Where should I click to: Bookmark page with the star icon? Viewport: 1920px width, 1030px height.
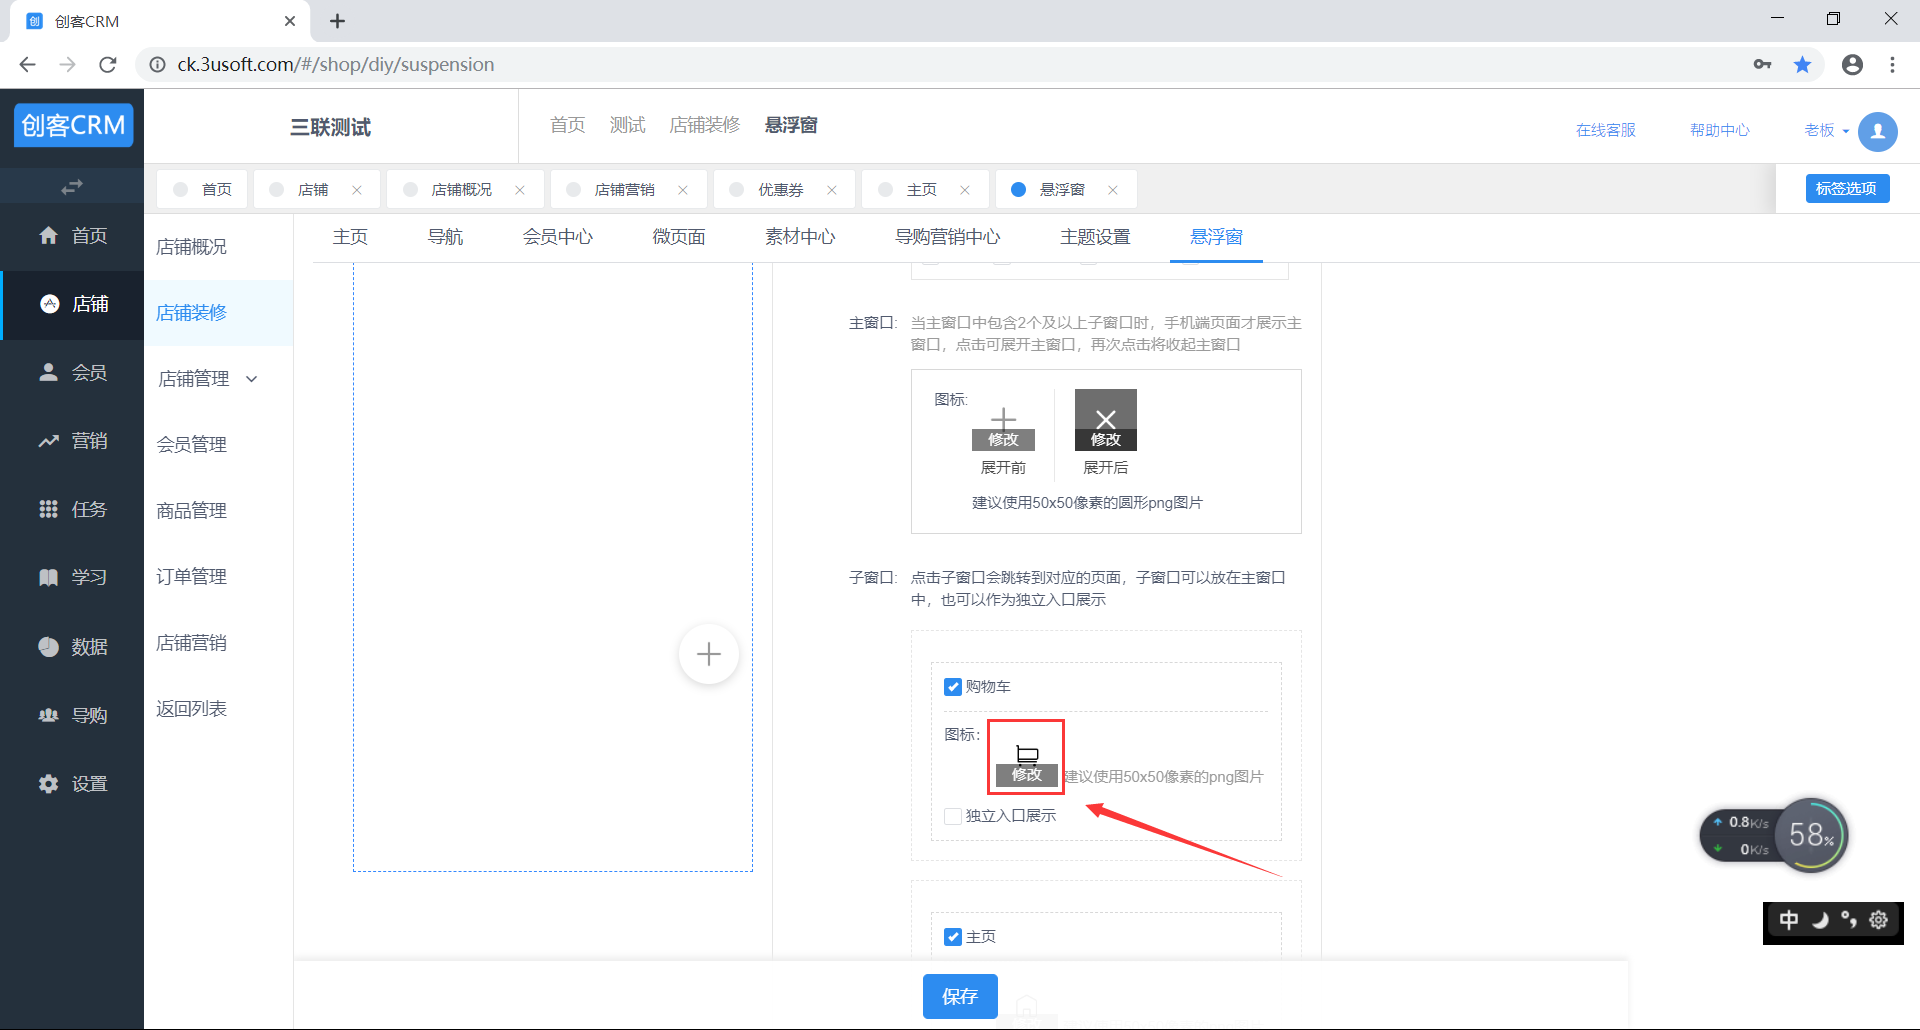pos(1802,65)
